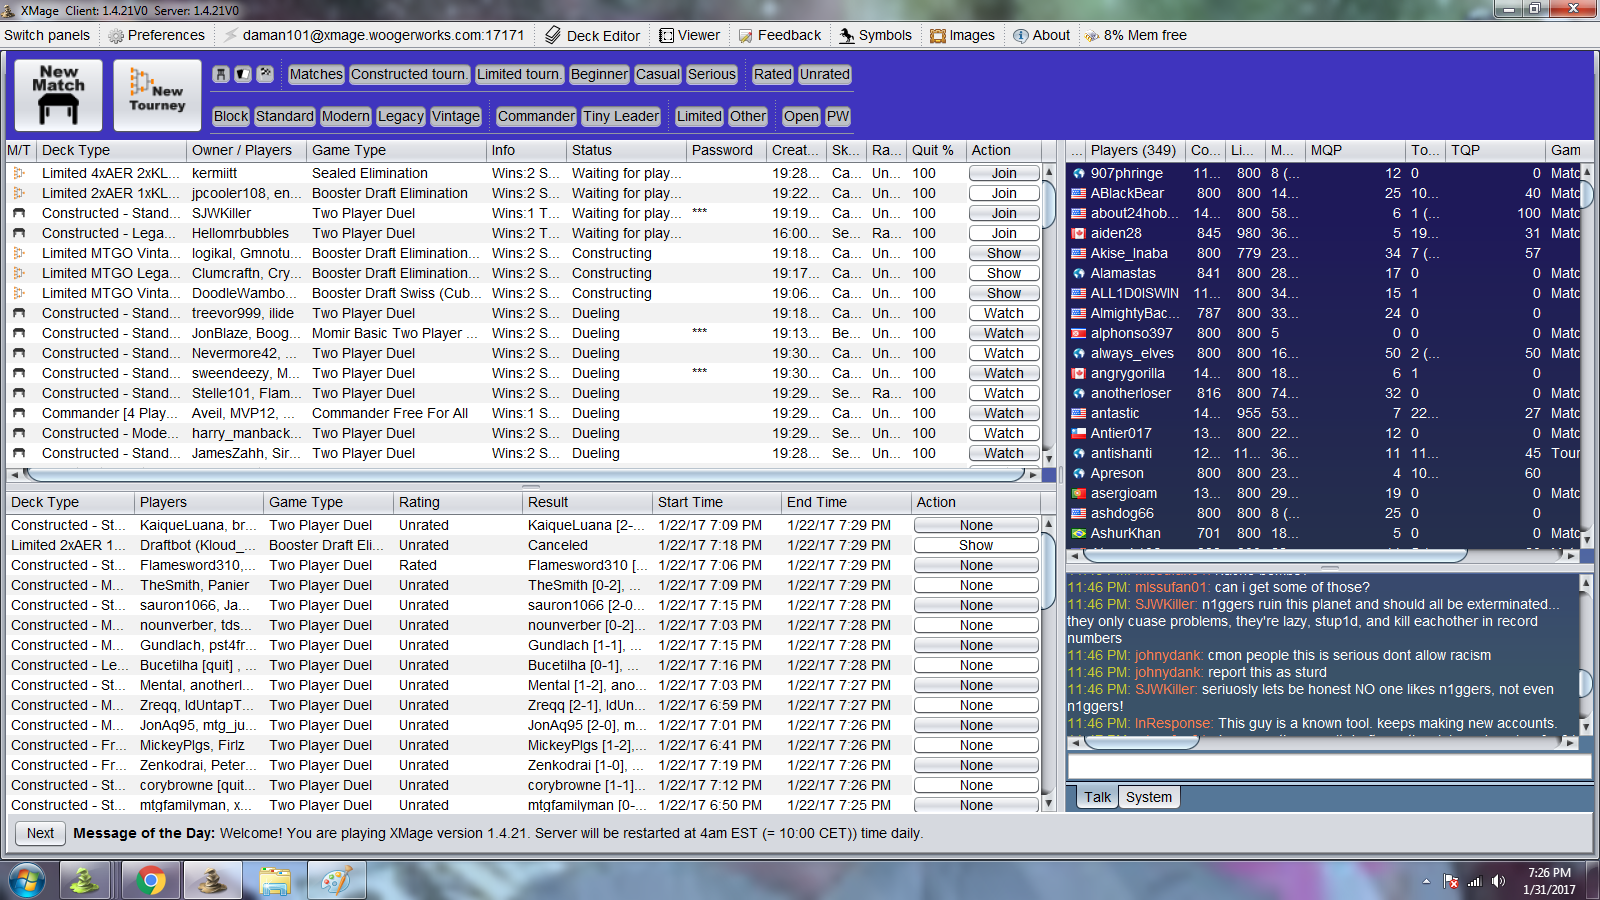Watch treevor999's Two Player Duel
Viewport: 1600px width, 900px height.
[x=1004, y=313]
